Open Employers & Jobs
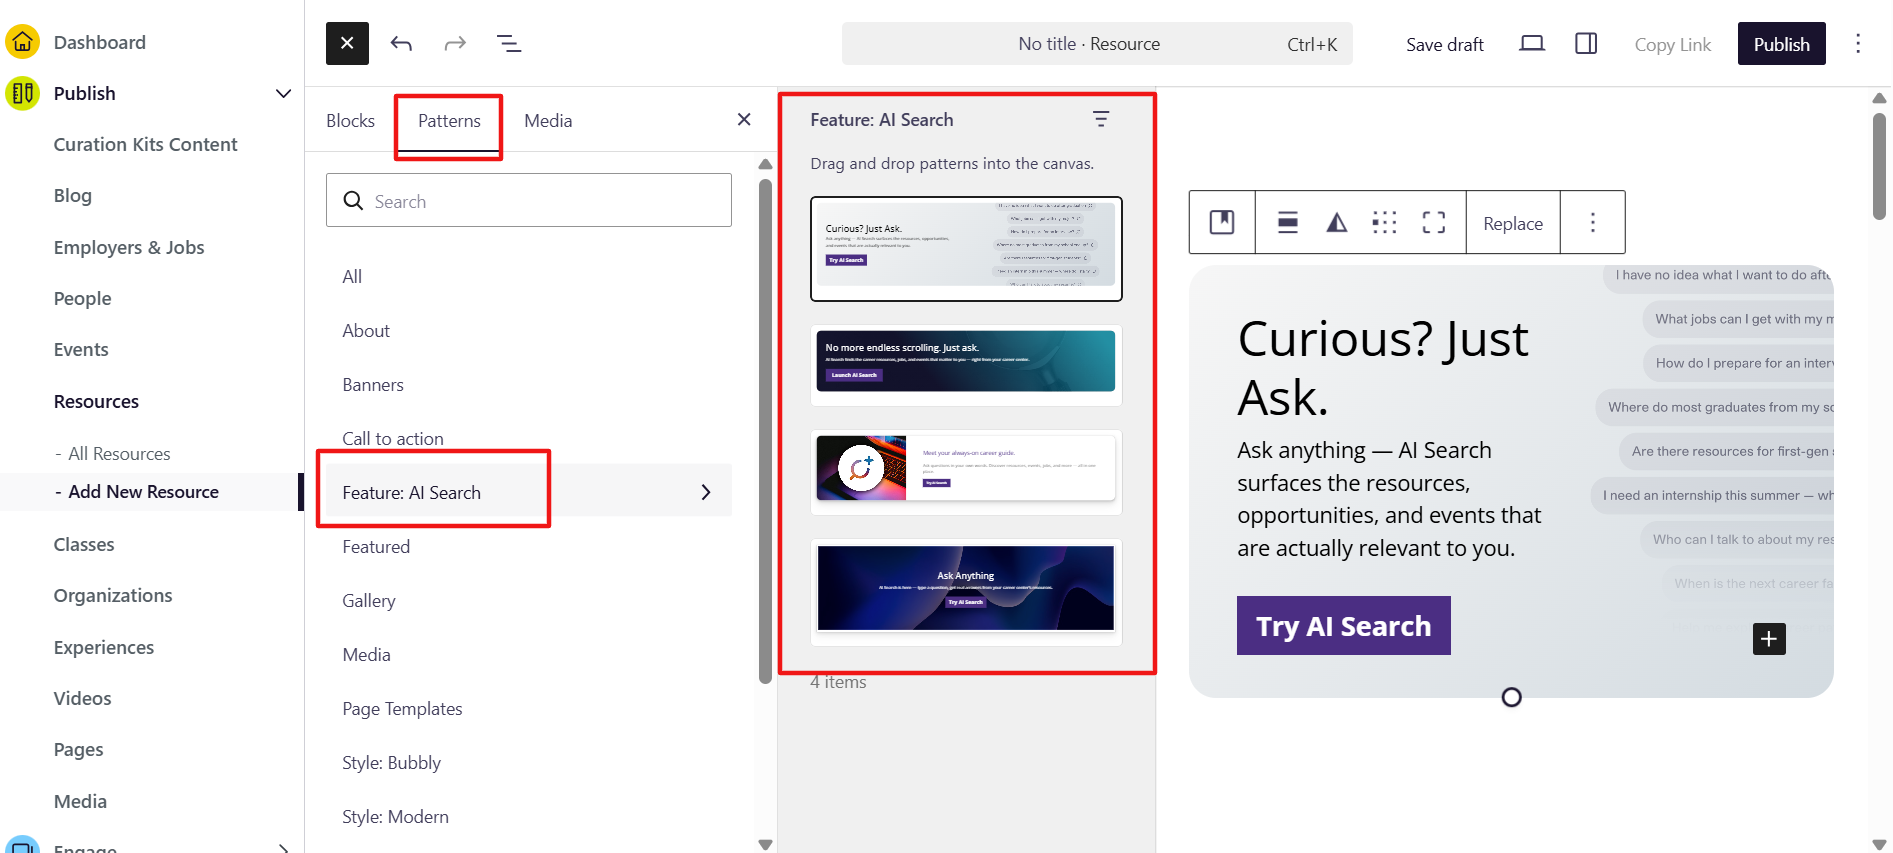Image resolution: width=1893 pixels, height=853 pixels. click(x=129, y=247)
